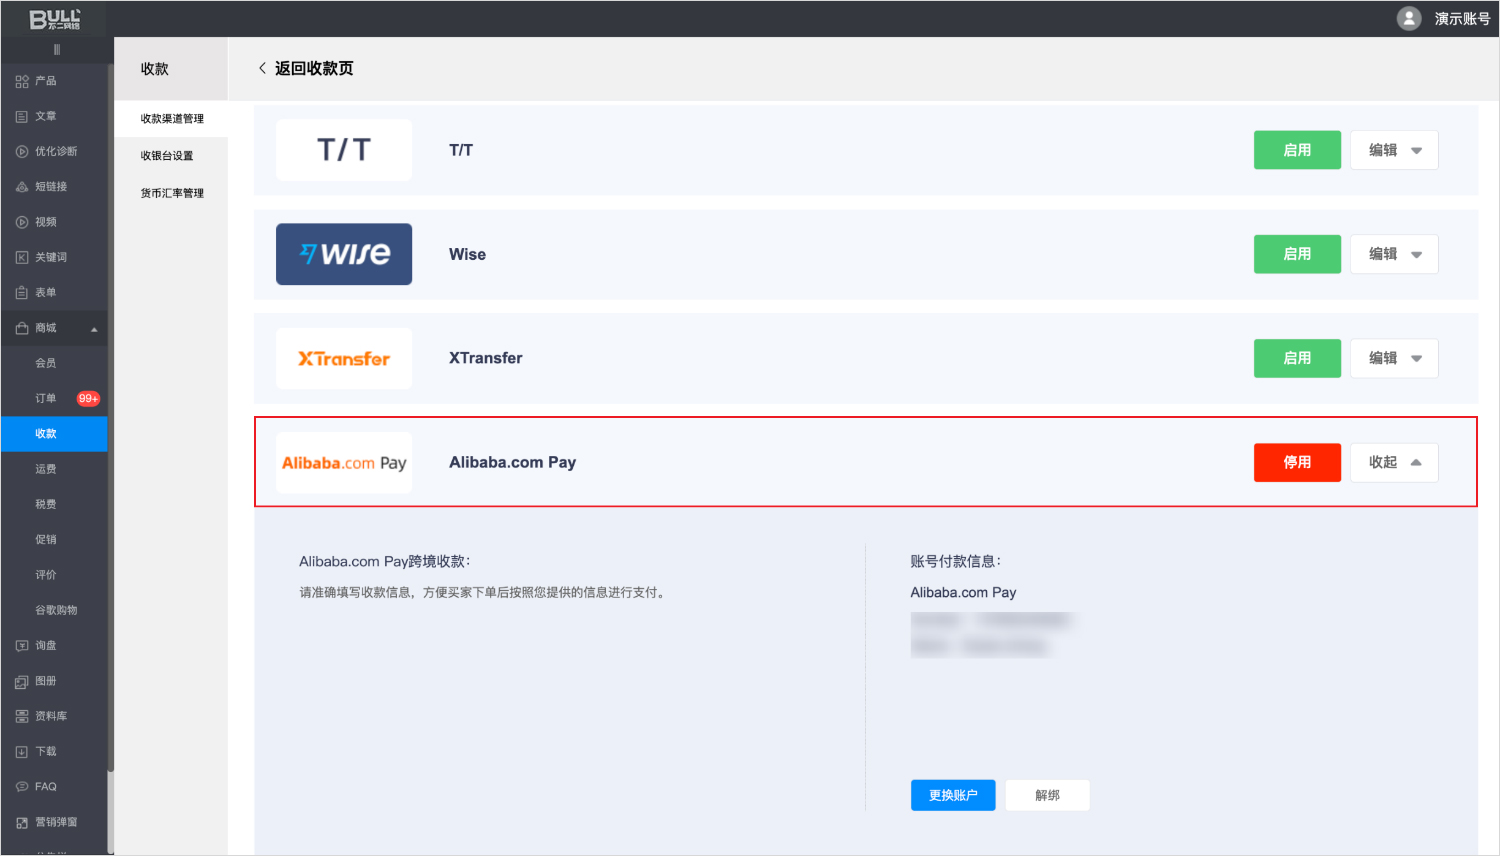Enable the Wise payment channel

point(1297,254)
